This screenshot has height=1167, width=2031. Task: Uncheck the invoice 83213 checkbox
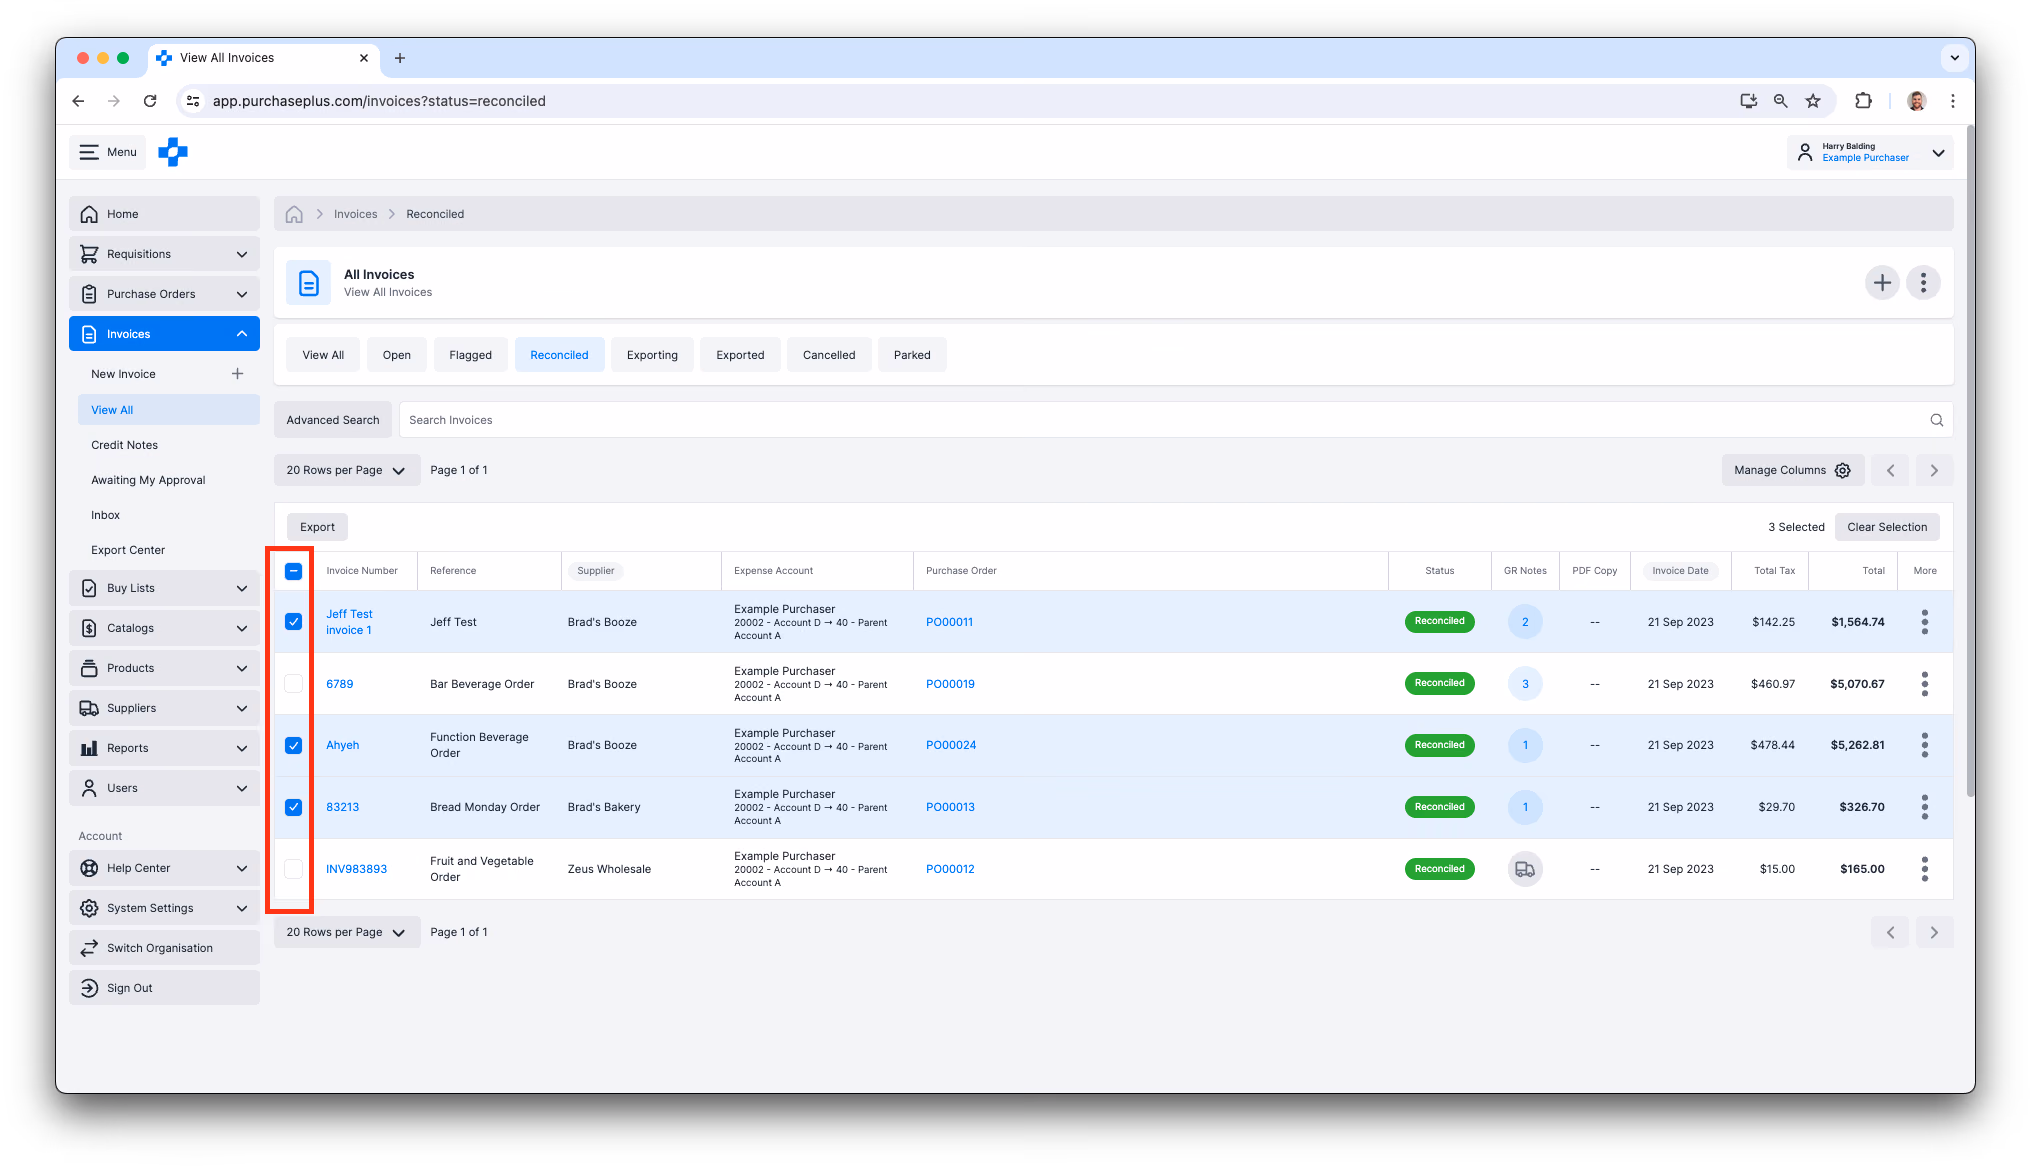coord(293,807)
